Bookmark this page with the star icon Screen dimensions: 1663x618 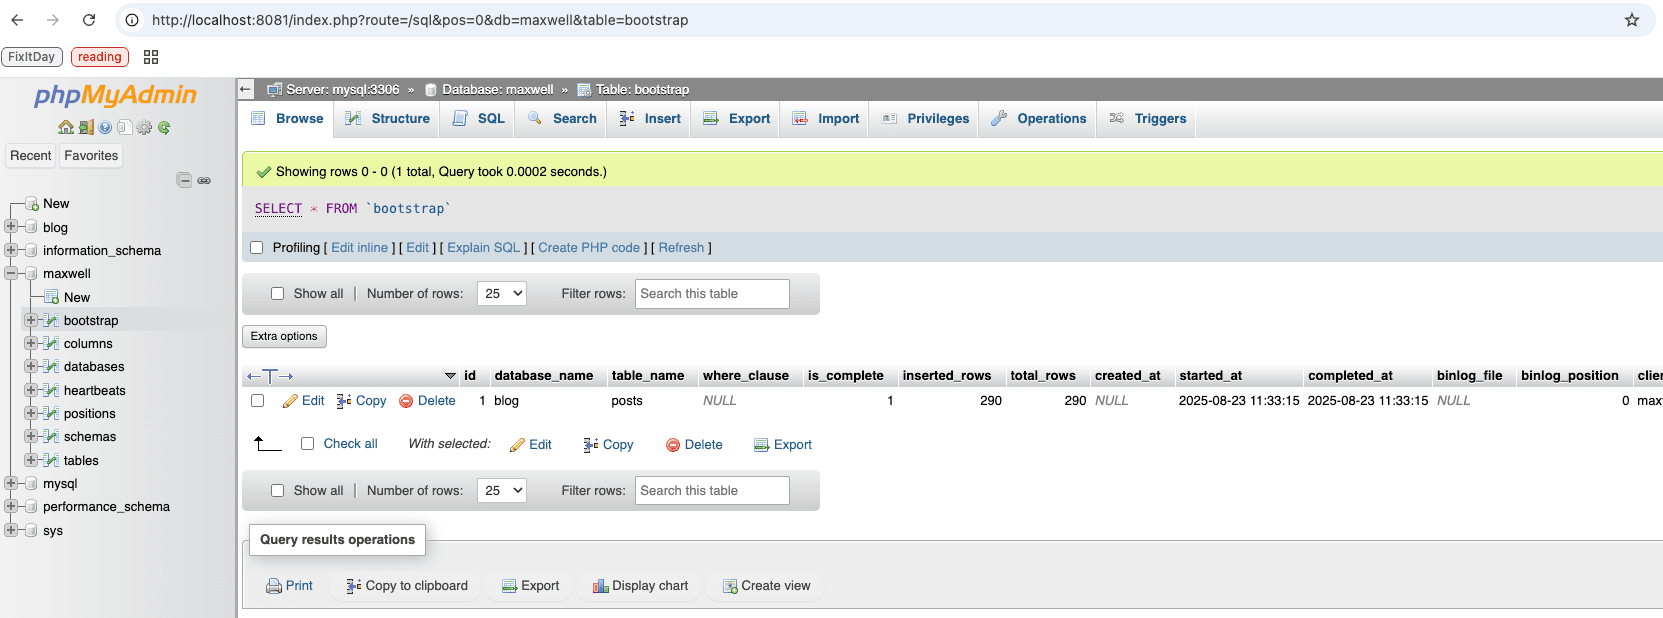click(x=1631, y=20)
